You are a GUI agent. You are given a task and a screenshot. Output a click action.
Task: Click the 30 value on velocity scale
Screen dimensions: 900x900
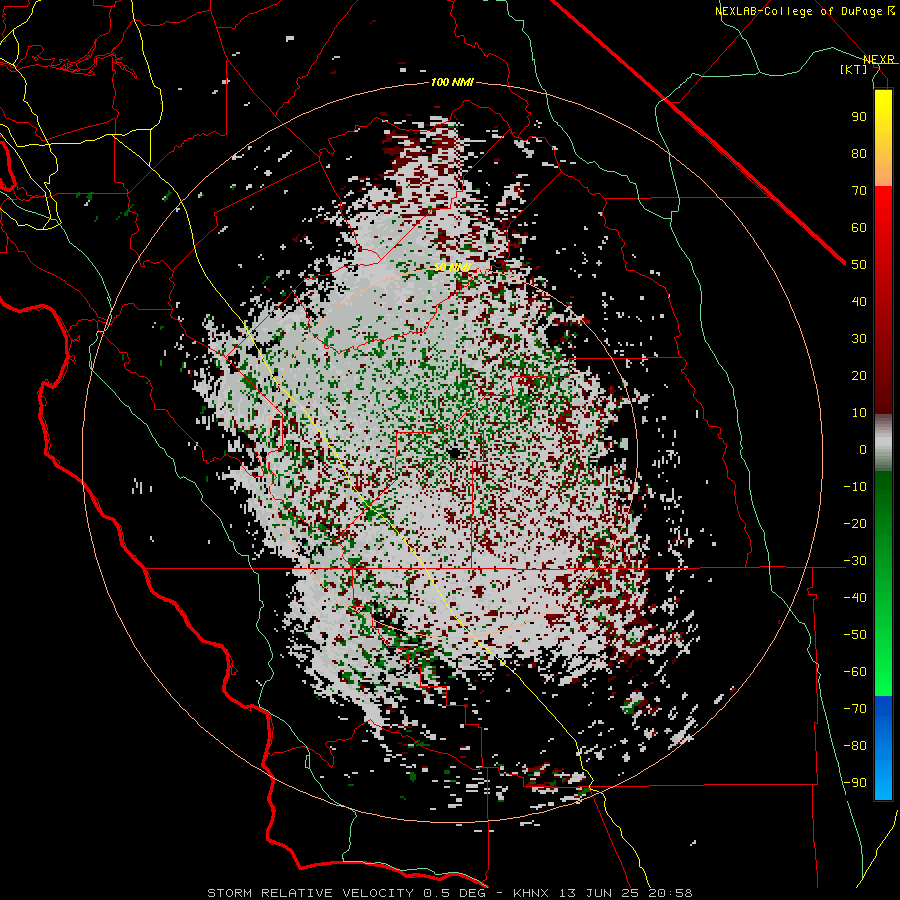[x=859, y=339]
